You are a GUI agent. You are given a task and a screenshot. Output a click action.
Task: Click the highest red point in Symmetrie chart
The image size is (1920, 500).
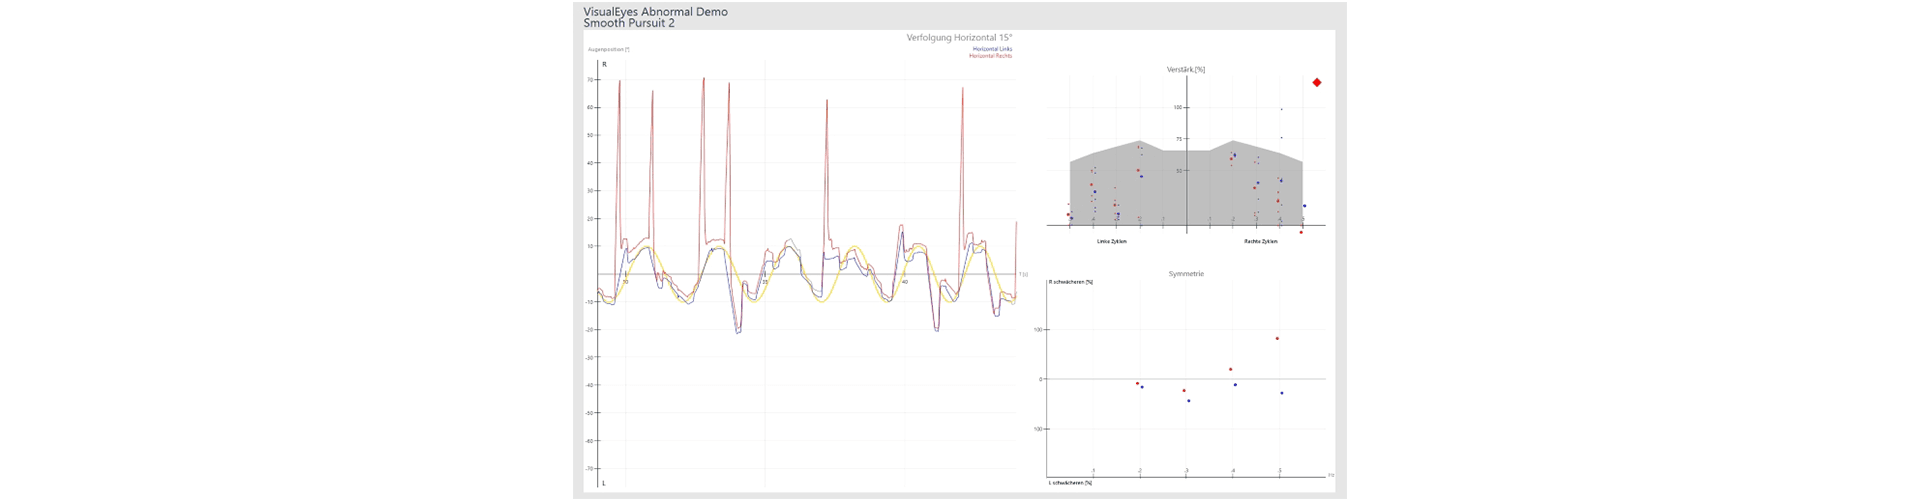tap(1277, 339)
